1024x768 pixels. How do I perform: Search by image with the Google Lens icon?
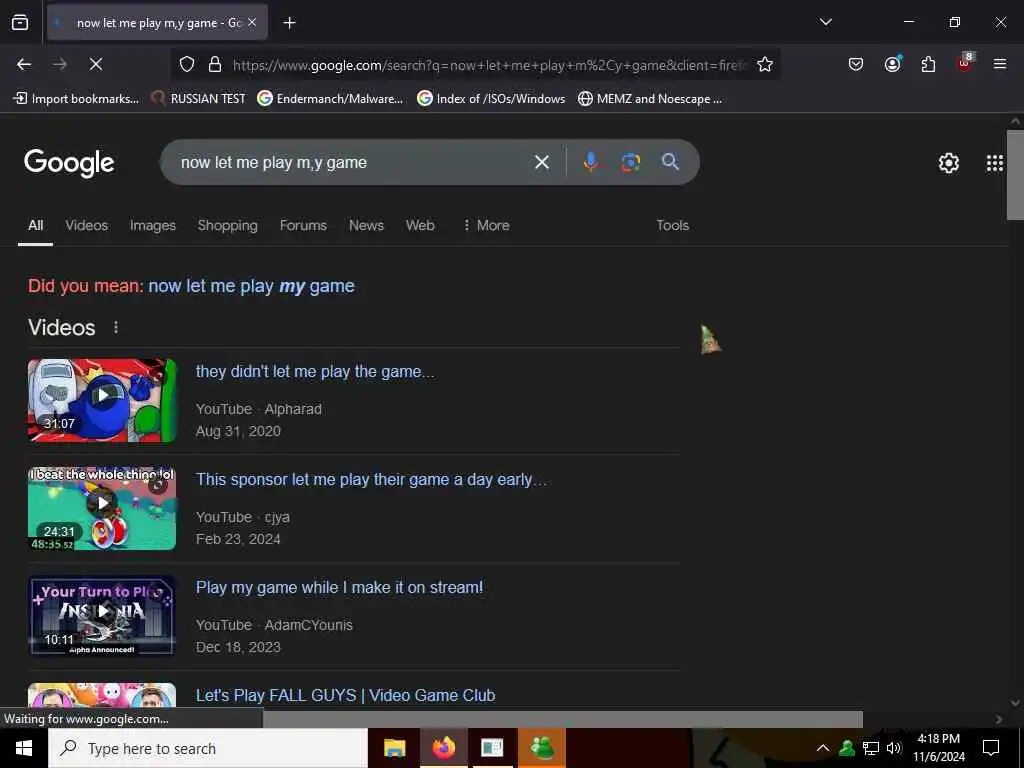(630, 162)
